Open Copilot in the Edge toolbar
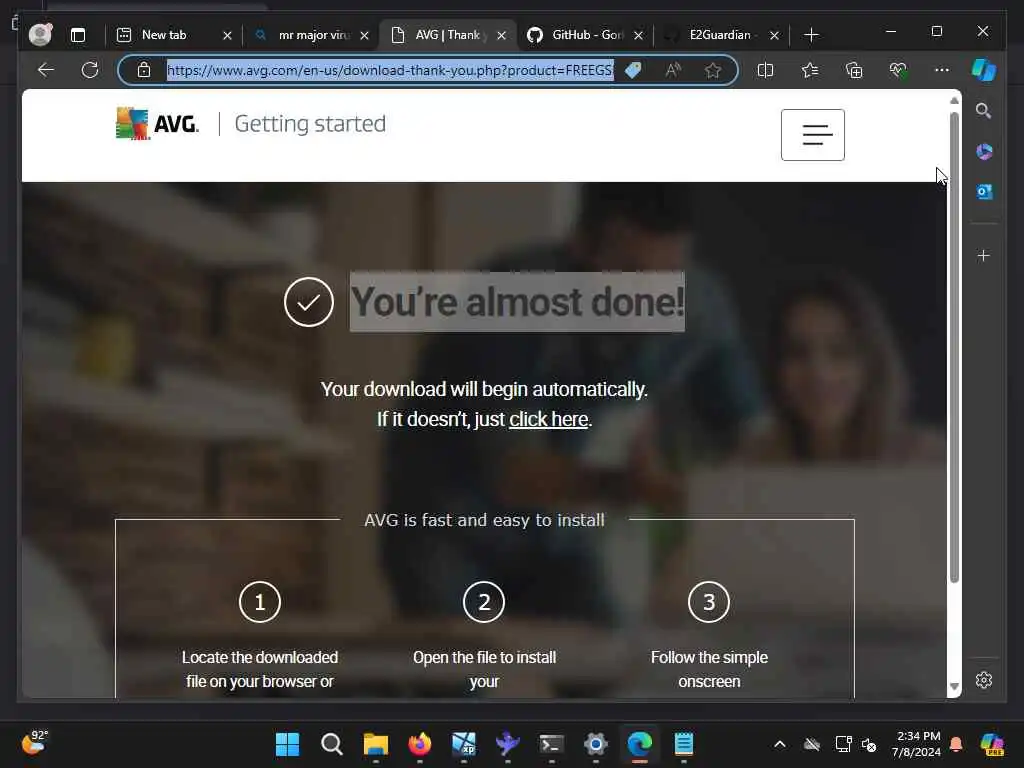1024x768 pixels. click(984, 70)
